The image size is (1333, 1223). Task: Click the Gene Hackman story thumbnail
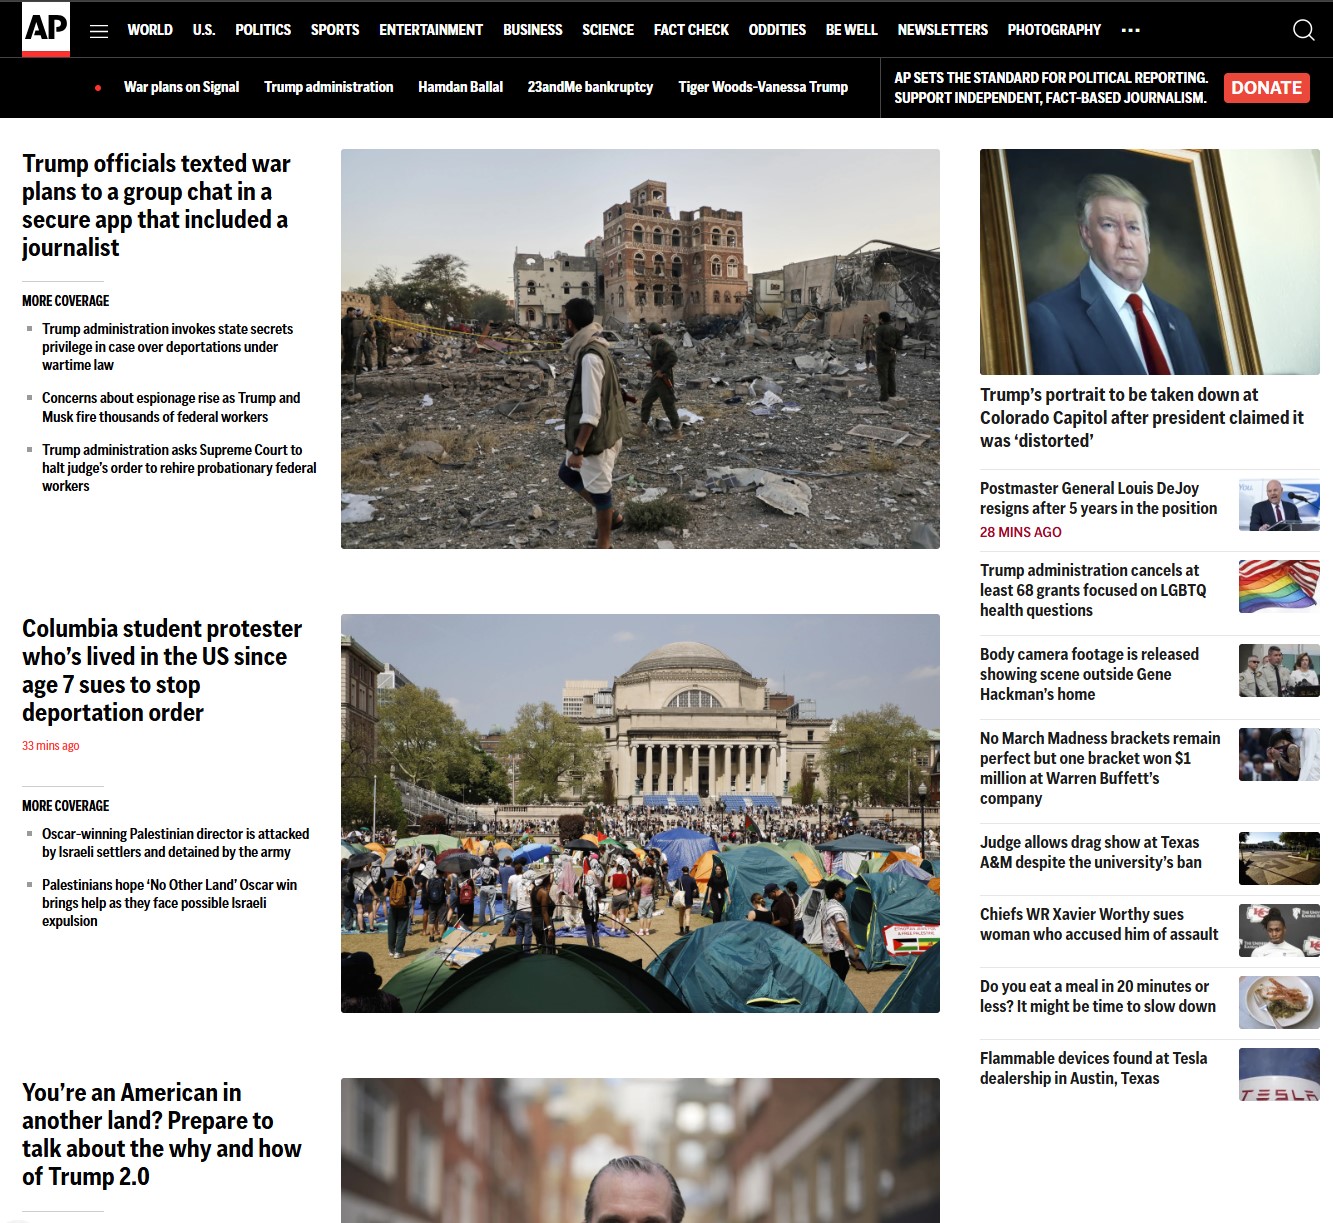click(1279, 670)
